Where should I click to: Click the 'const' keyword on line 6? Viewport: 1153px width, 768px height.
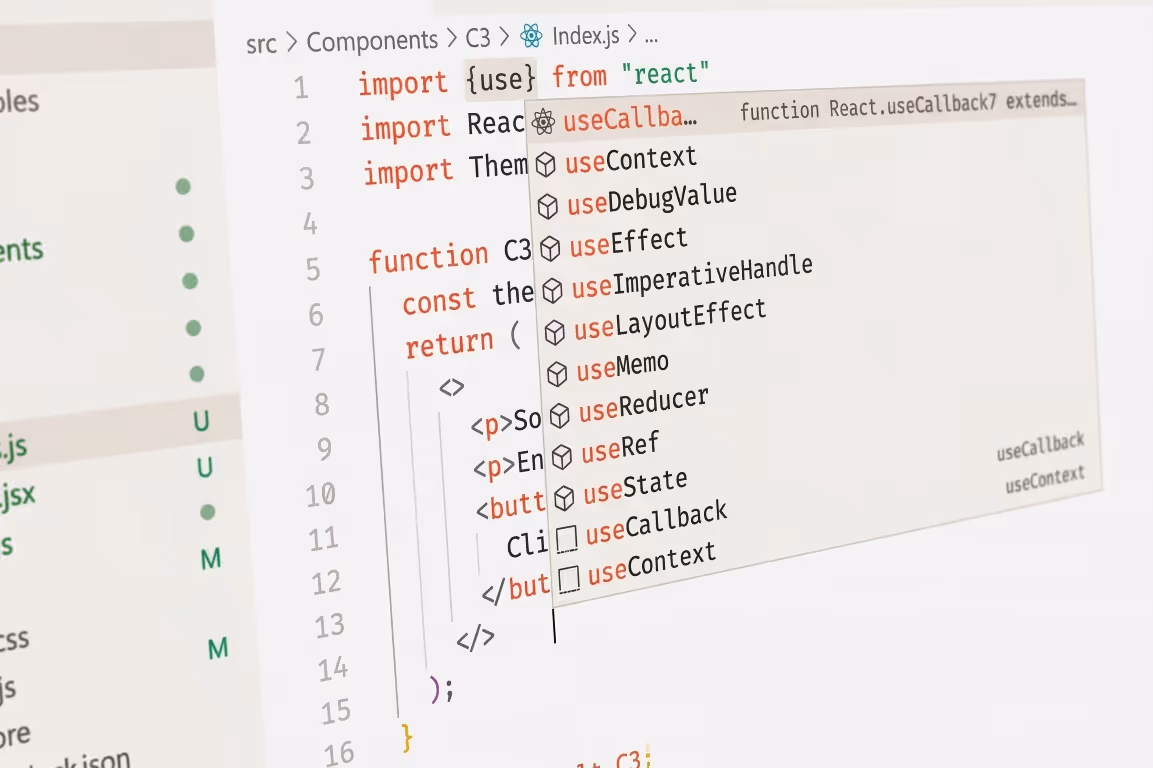click(439, 301)
